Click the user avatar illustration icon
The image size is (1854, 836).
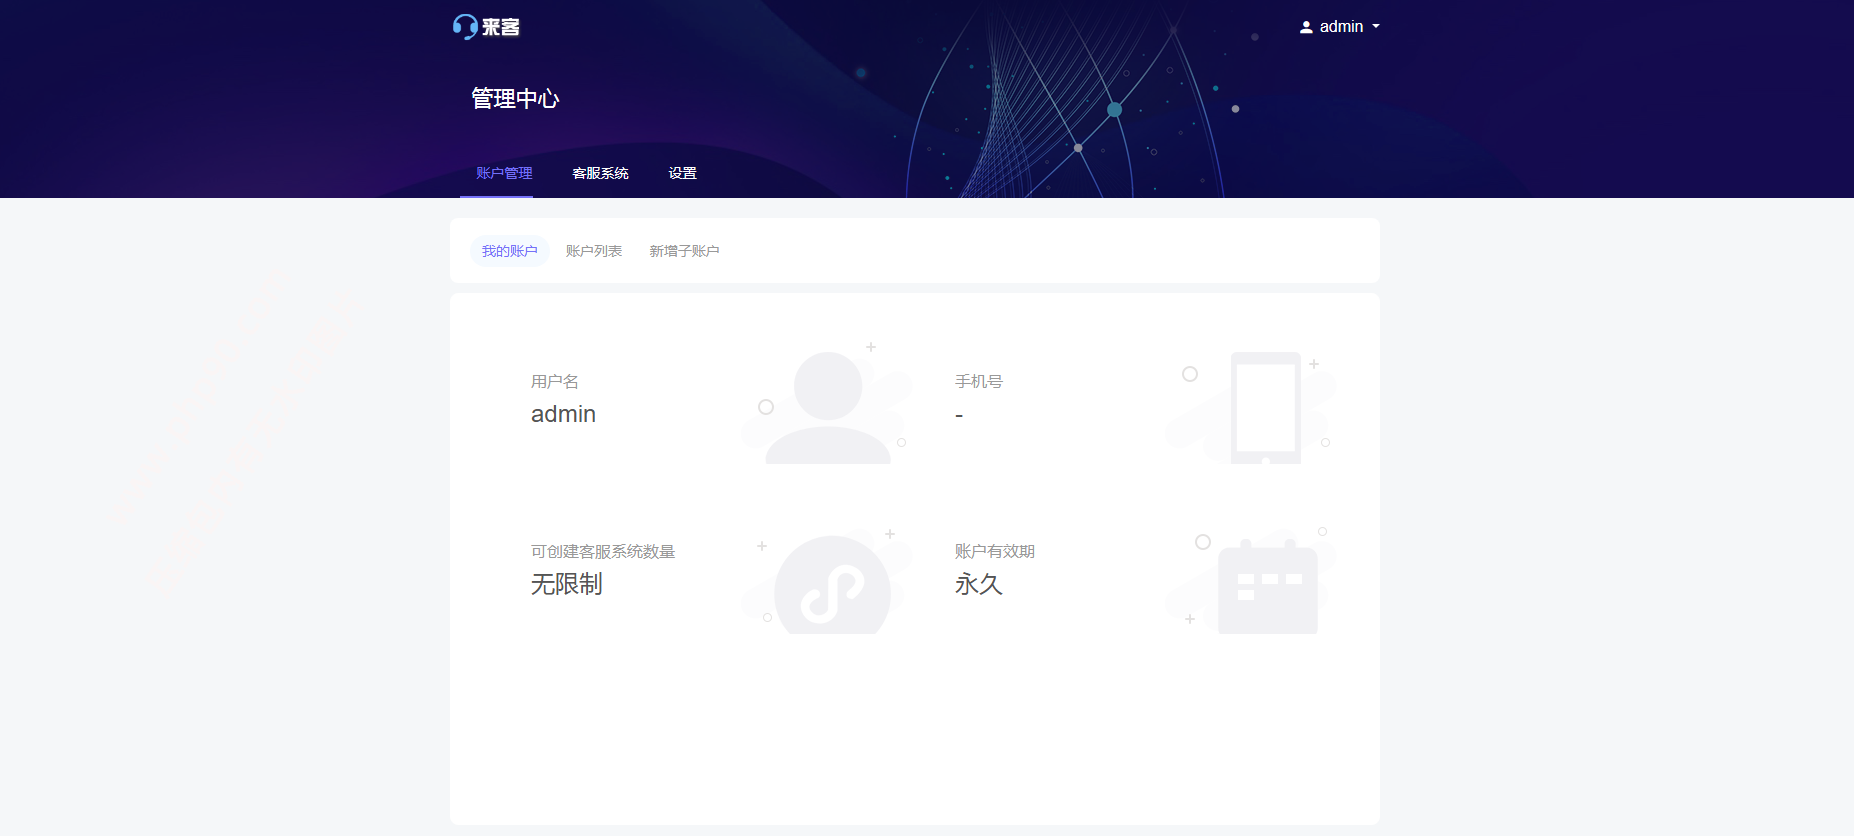pyautogui.click(x=828, y=407)
